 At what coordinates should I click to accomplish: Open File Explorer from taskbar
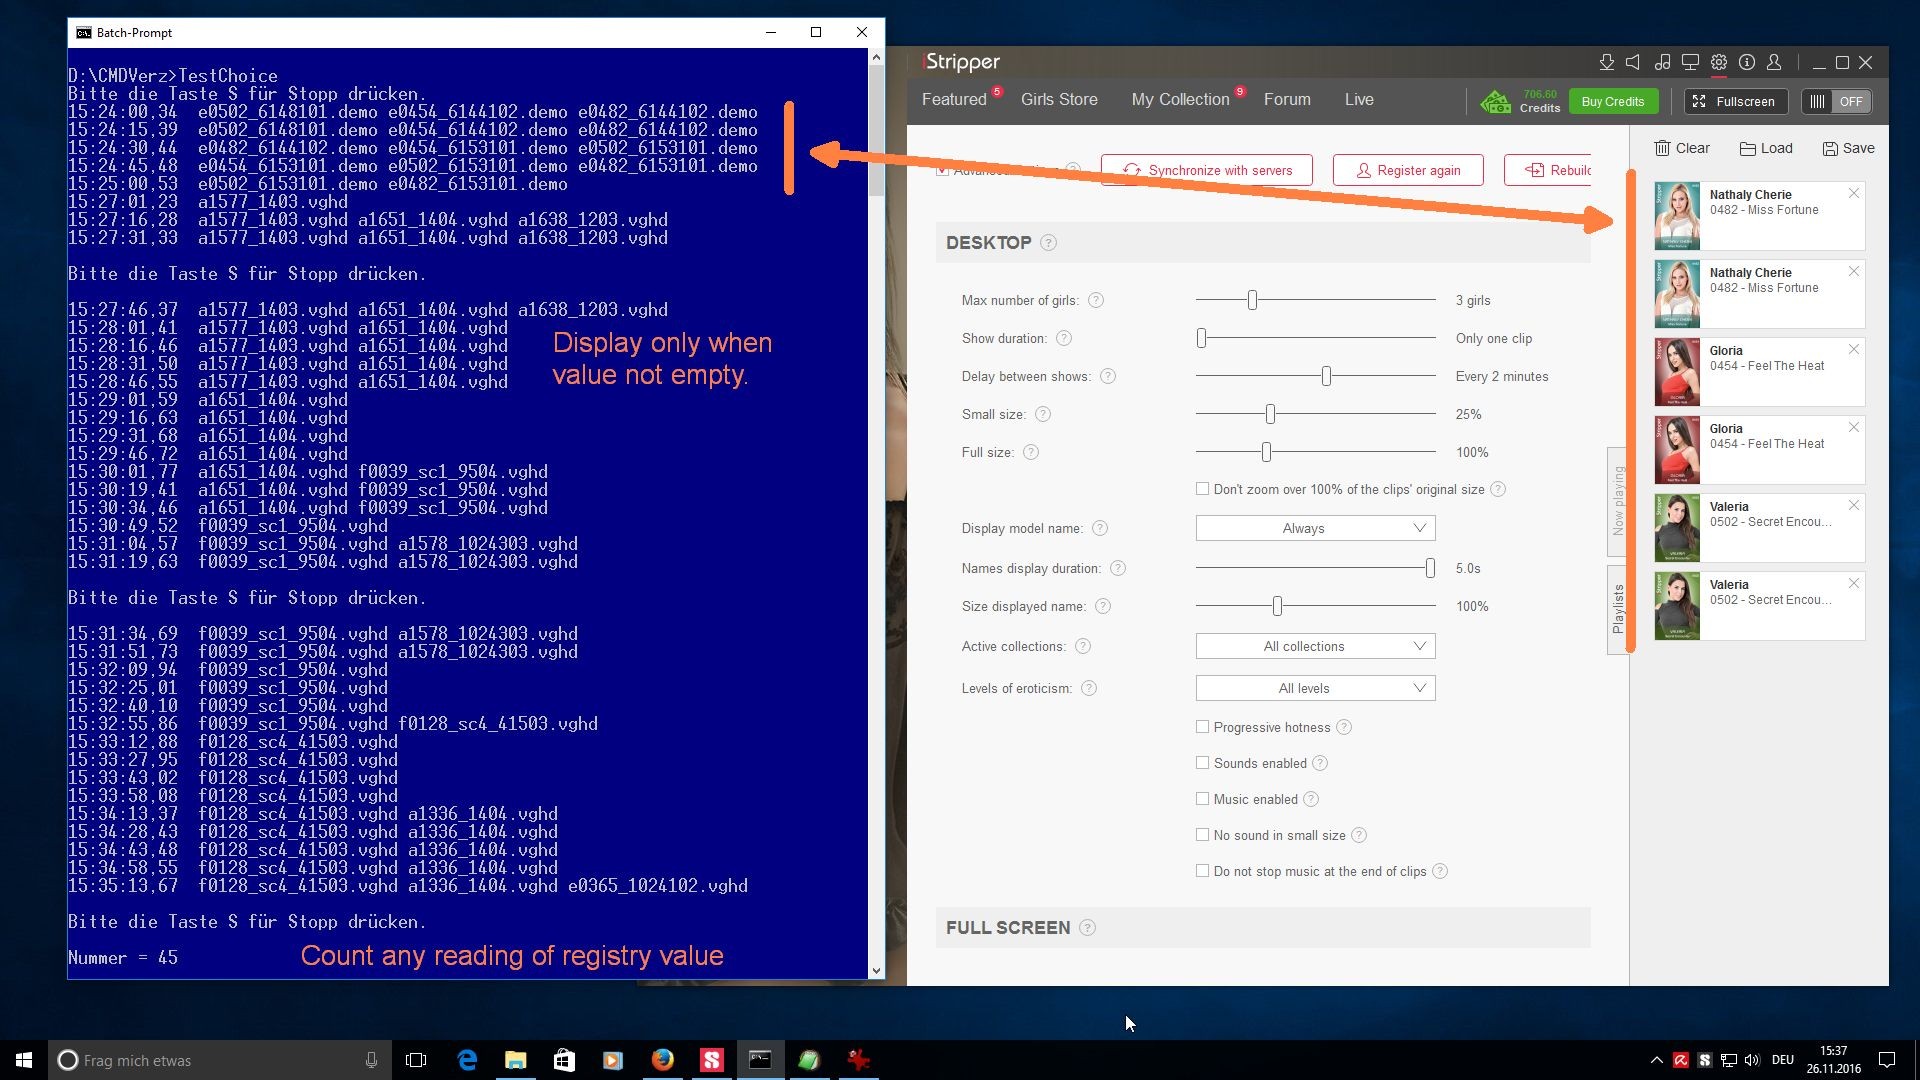515,1060
